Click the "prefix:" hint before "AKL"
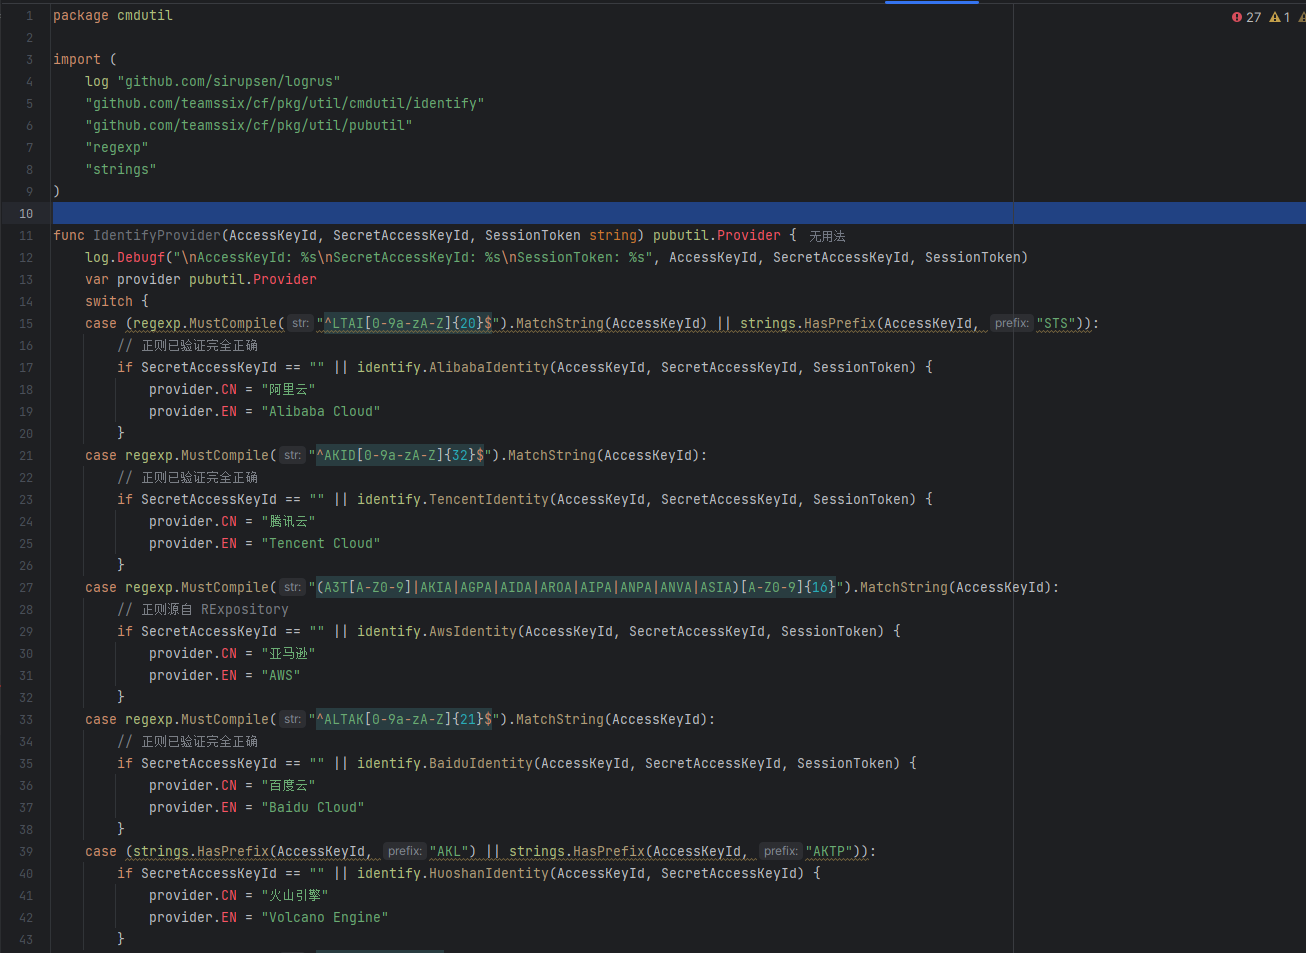Image resolution: width=1306 pixels, height=953 pixels. click(x=405, y=851)
